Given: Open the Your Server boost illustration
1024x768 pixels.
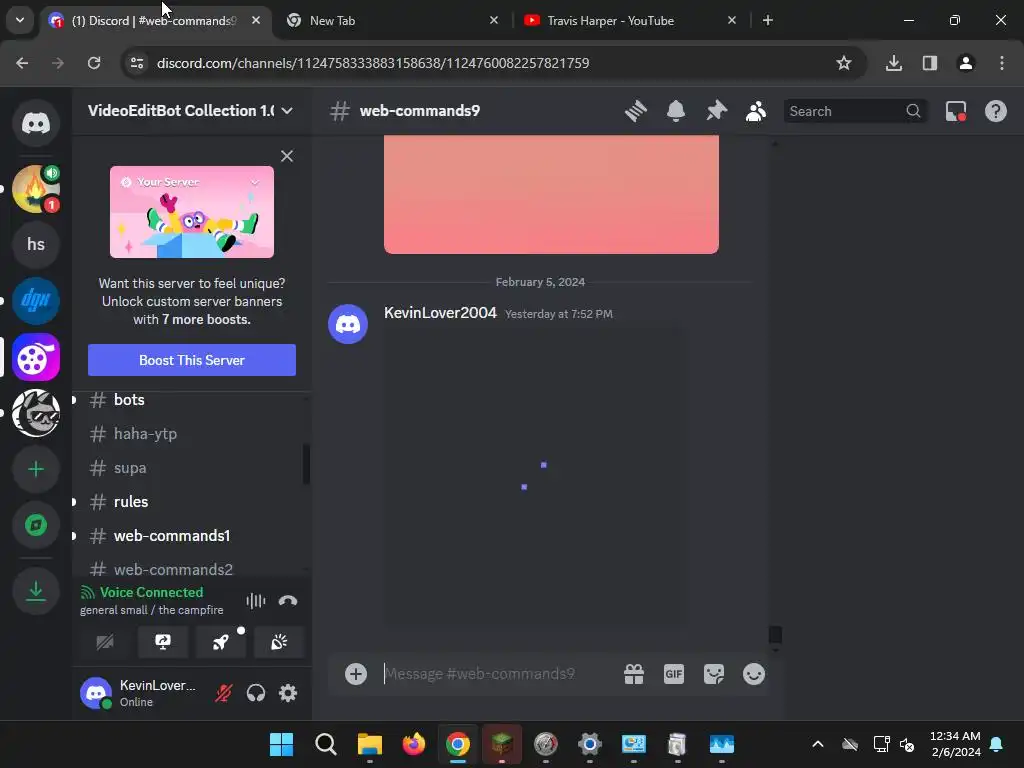Looking at the screenshot, I should coord(192,212).
